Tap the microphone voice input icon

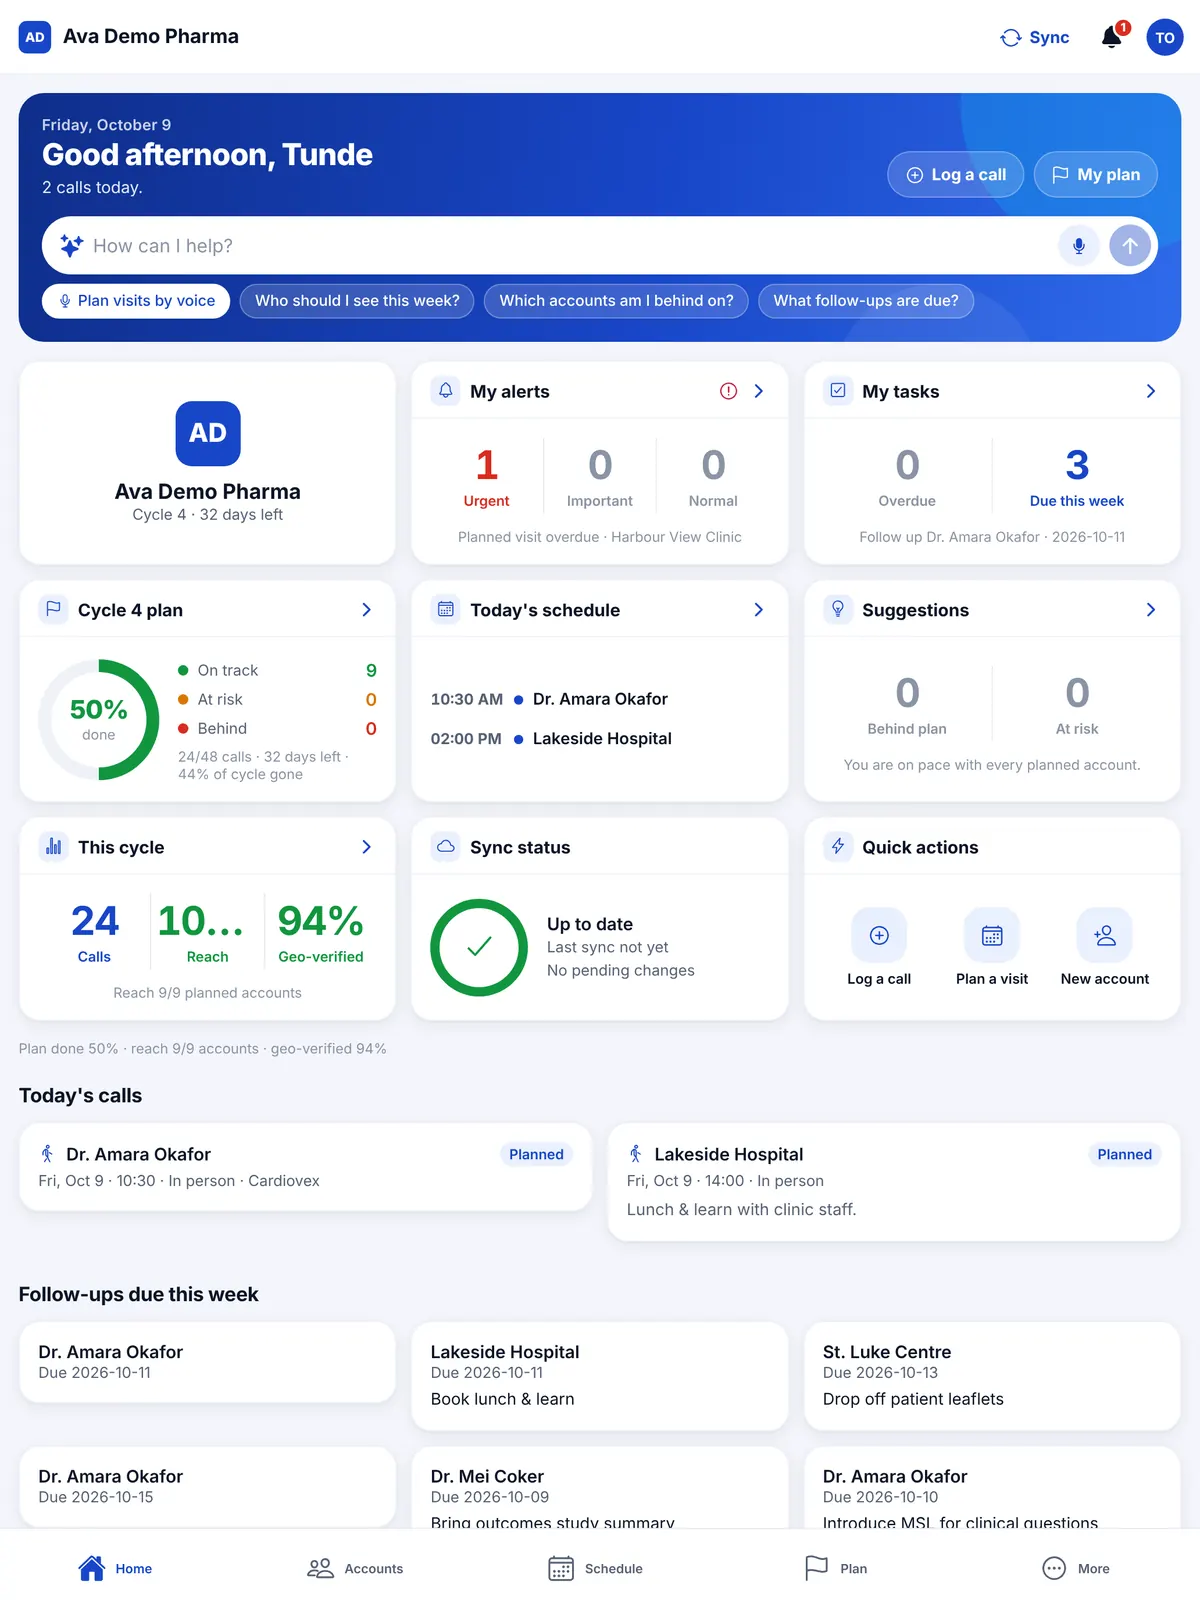(x=1079, y=246)
